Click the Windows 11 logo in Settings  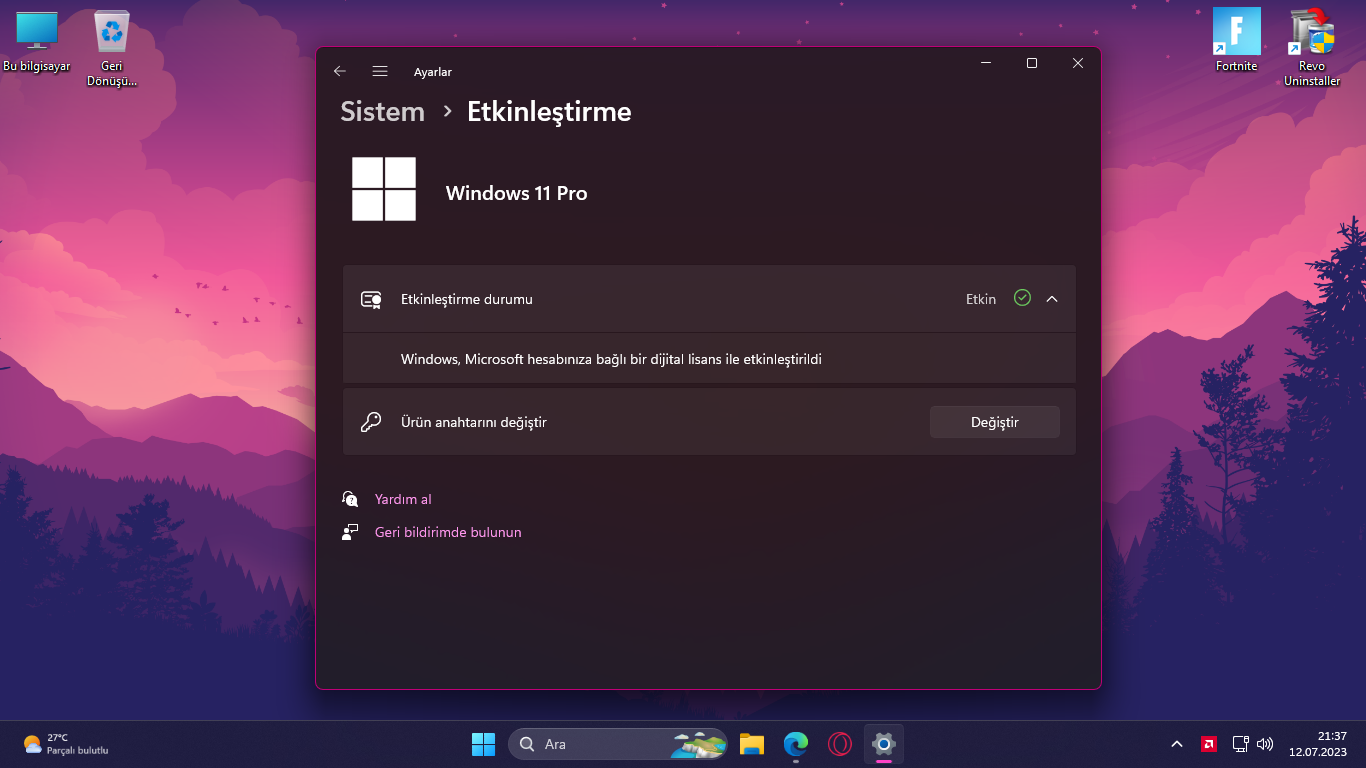point(384,189)
